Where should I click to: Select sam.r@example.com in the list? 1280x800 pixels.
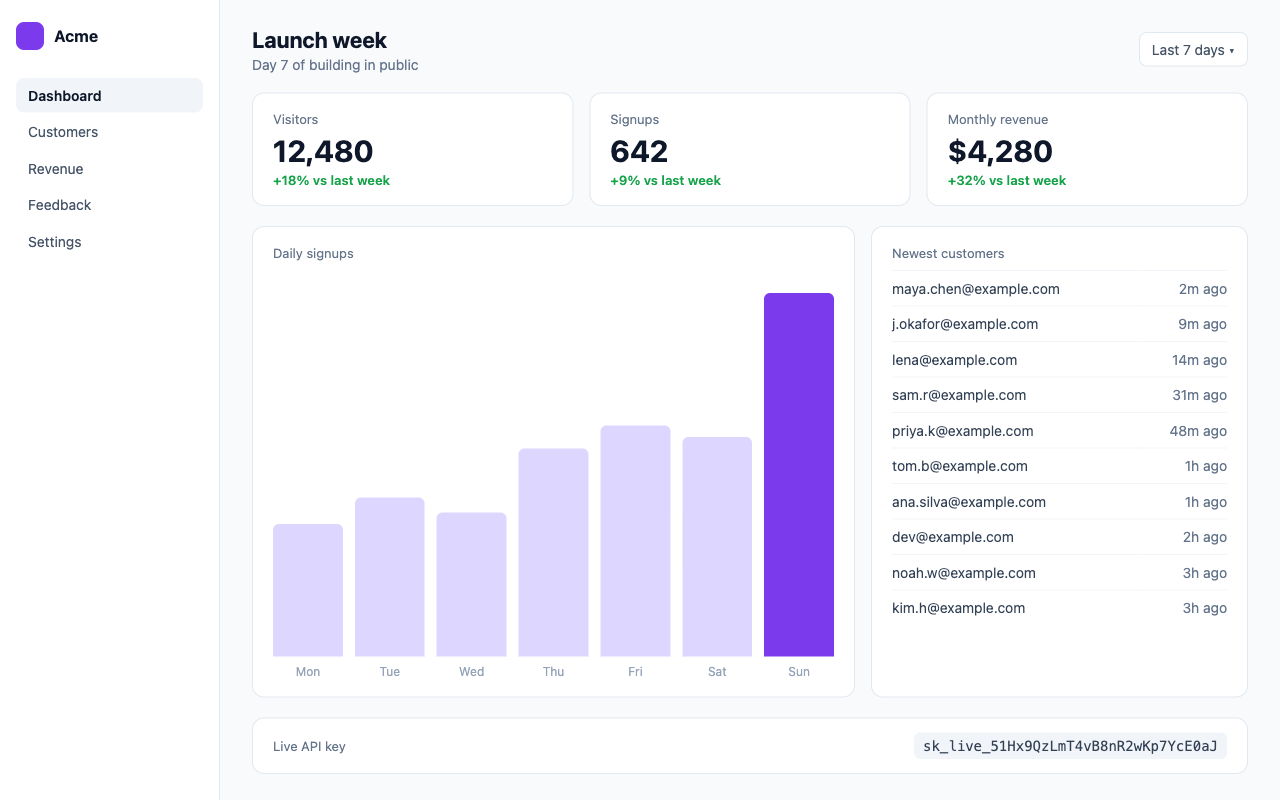click(1059, 395)
